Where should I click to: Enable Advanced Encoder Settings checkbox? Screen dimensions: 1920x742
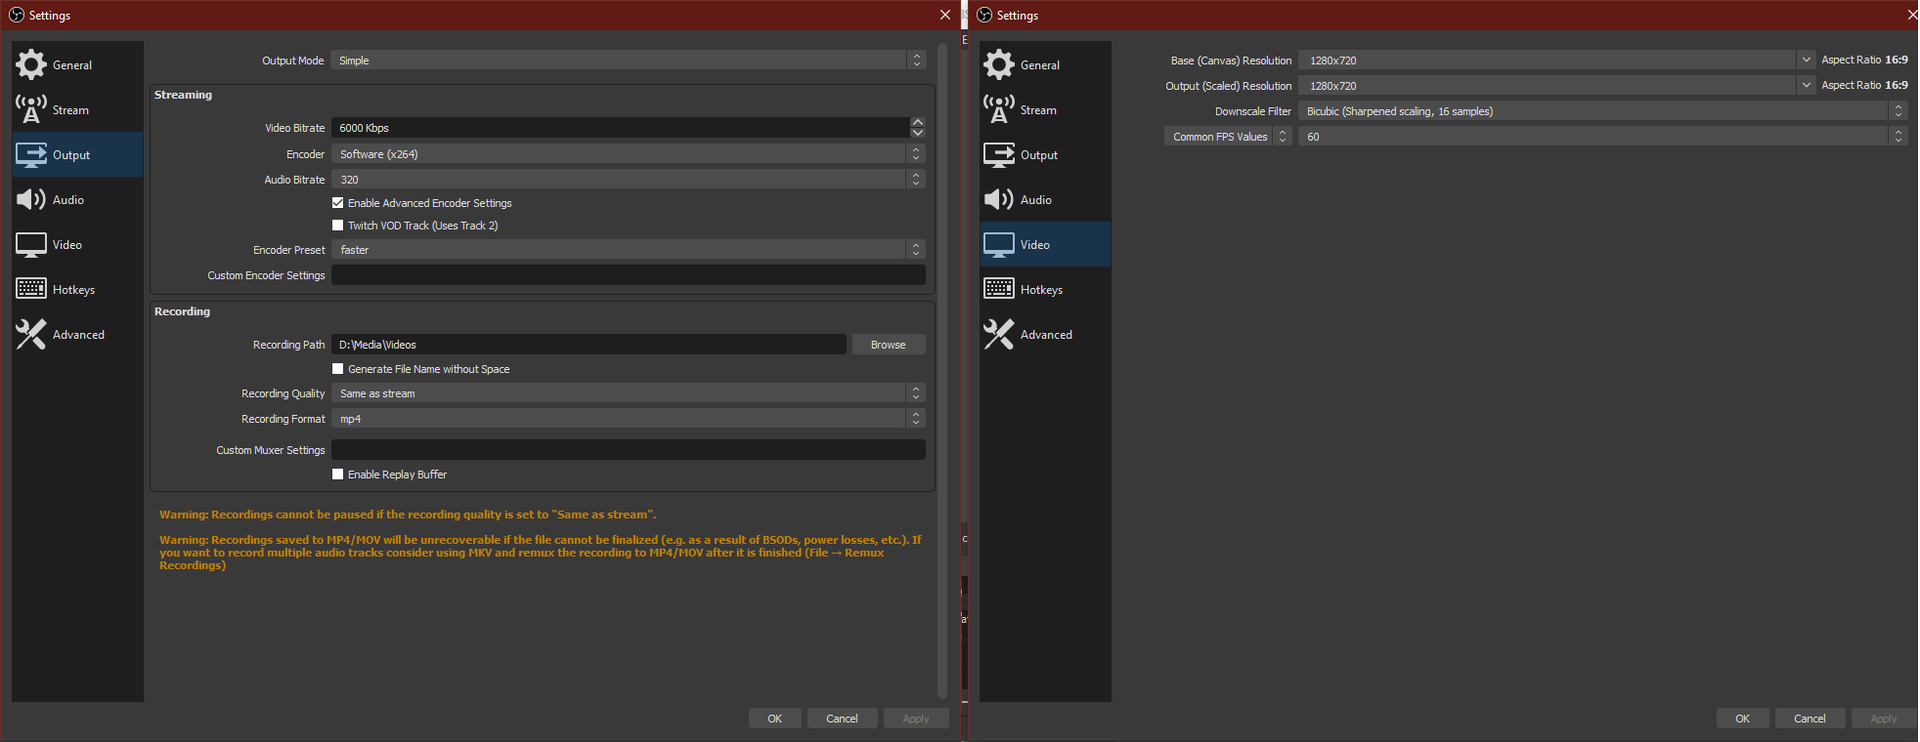(338, 203)
